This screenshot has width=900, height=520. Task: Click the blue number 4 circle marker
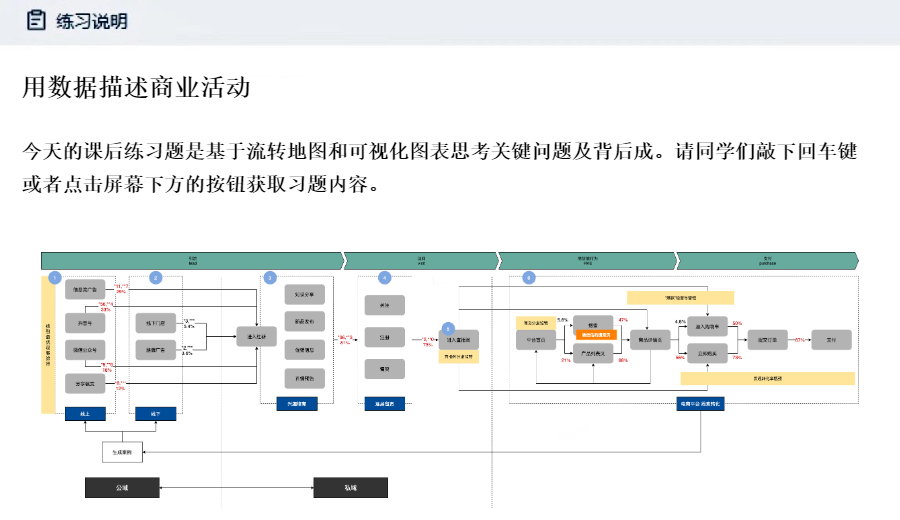click(384, 277)
